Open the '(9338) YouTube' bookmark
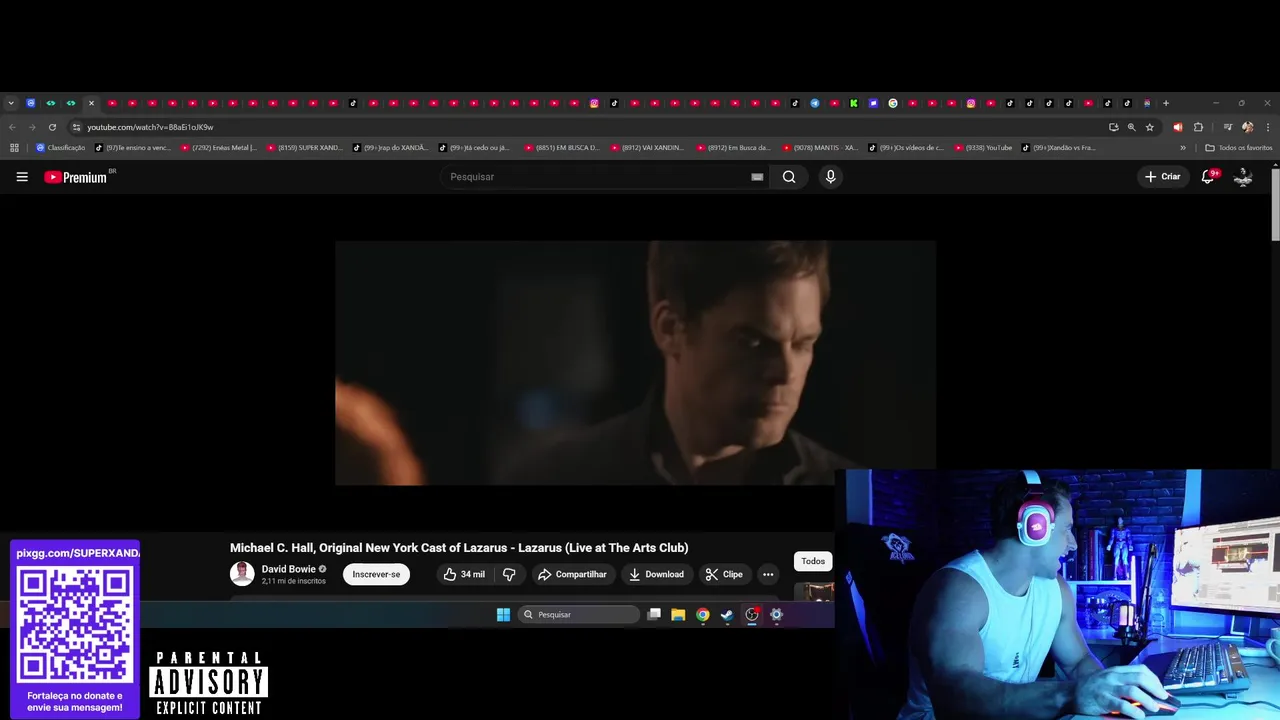Viewport: 1280px width, 720px height. tap(983, 148)
